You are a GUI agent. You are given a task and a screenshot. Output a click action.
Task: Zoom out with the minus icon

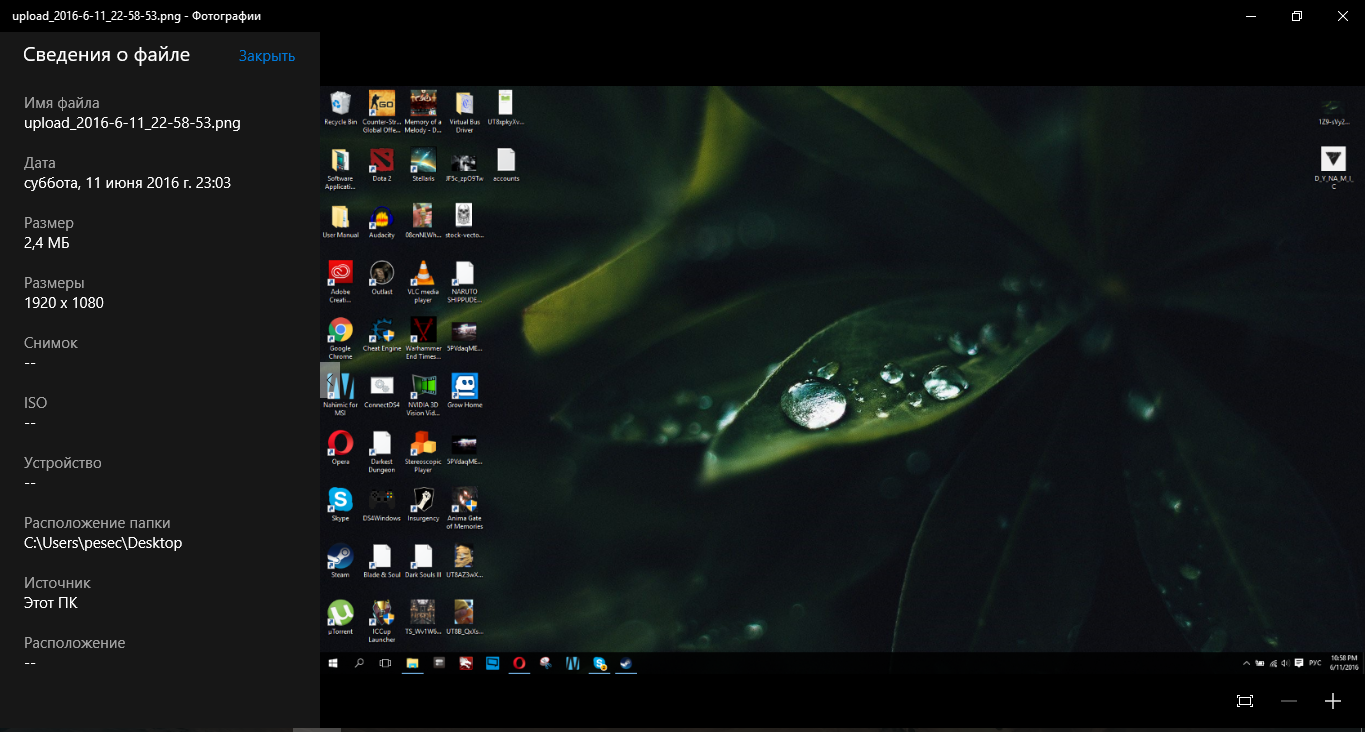[1289, 701]
